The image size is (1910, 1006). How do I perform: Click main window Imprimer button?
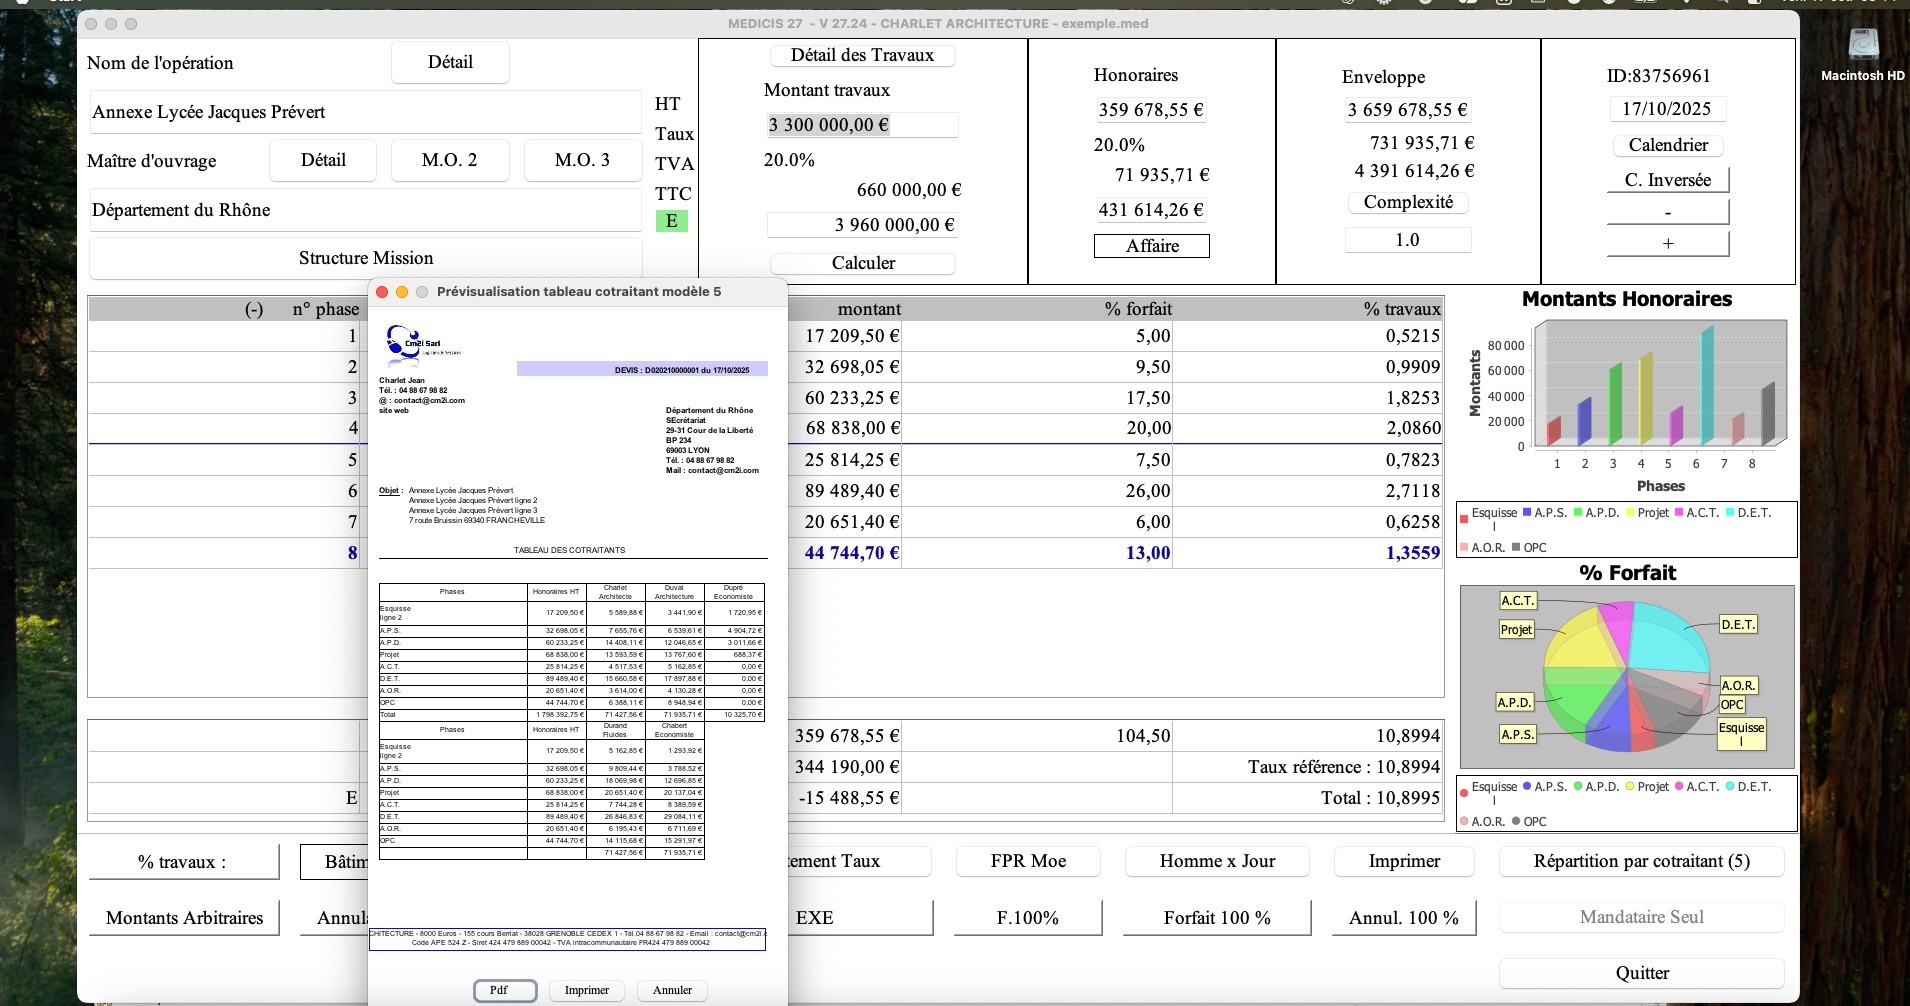click(x=1404, y=861)
